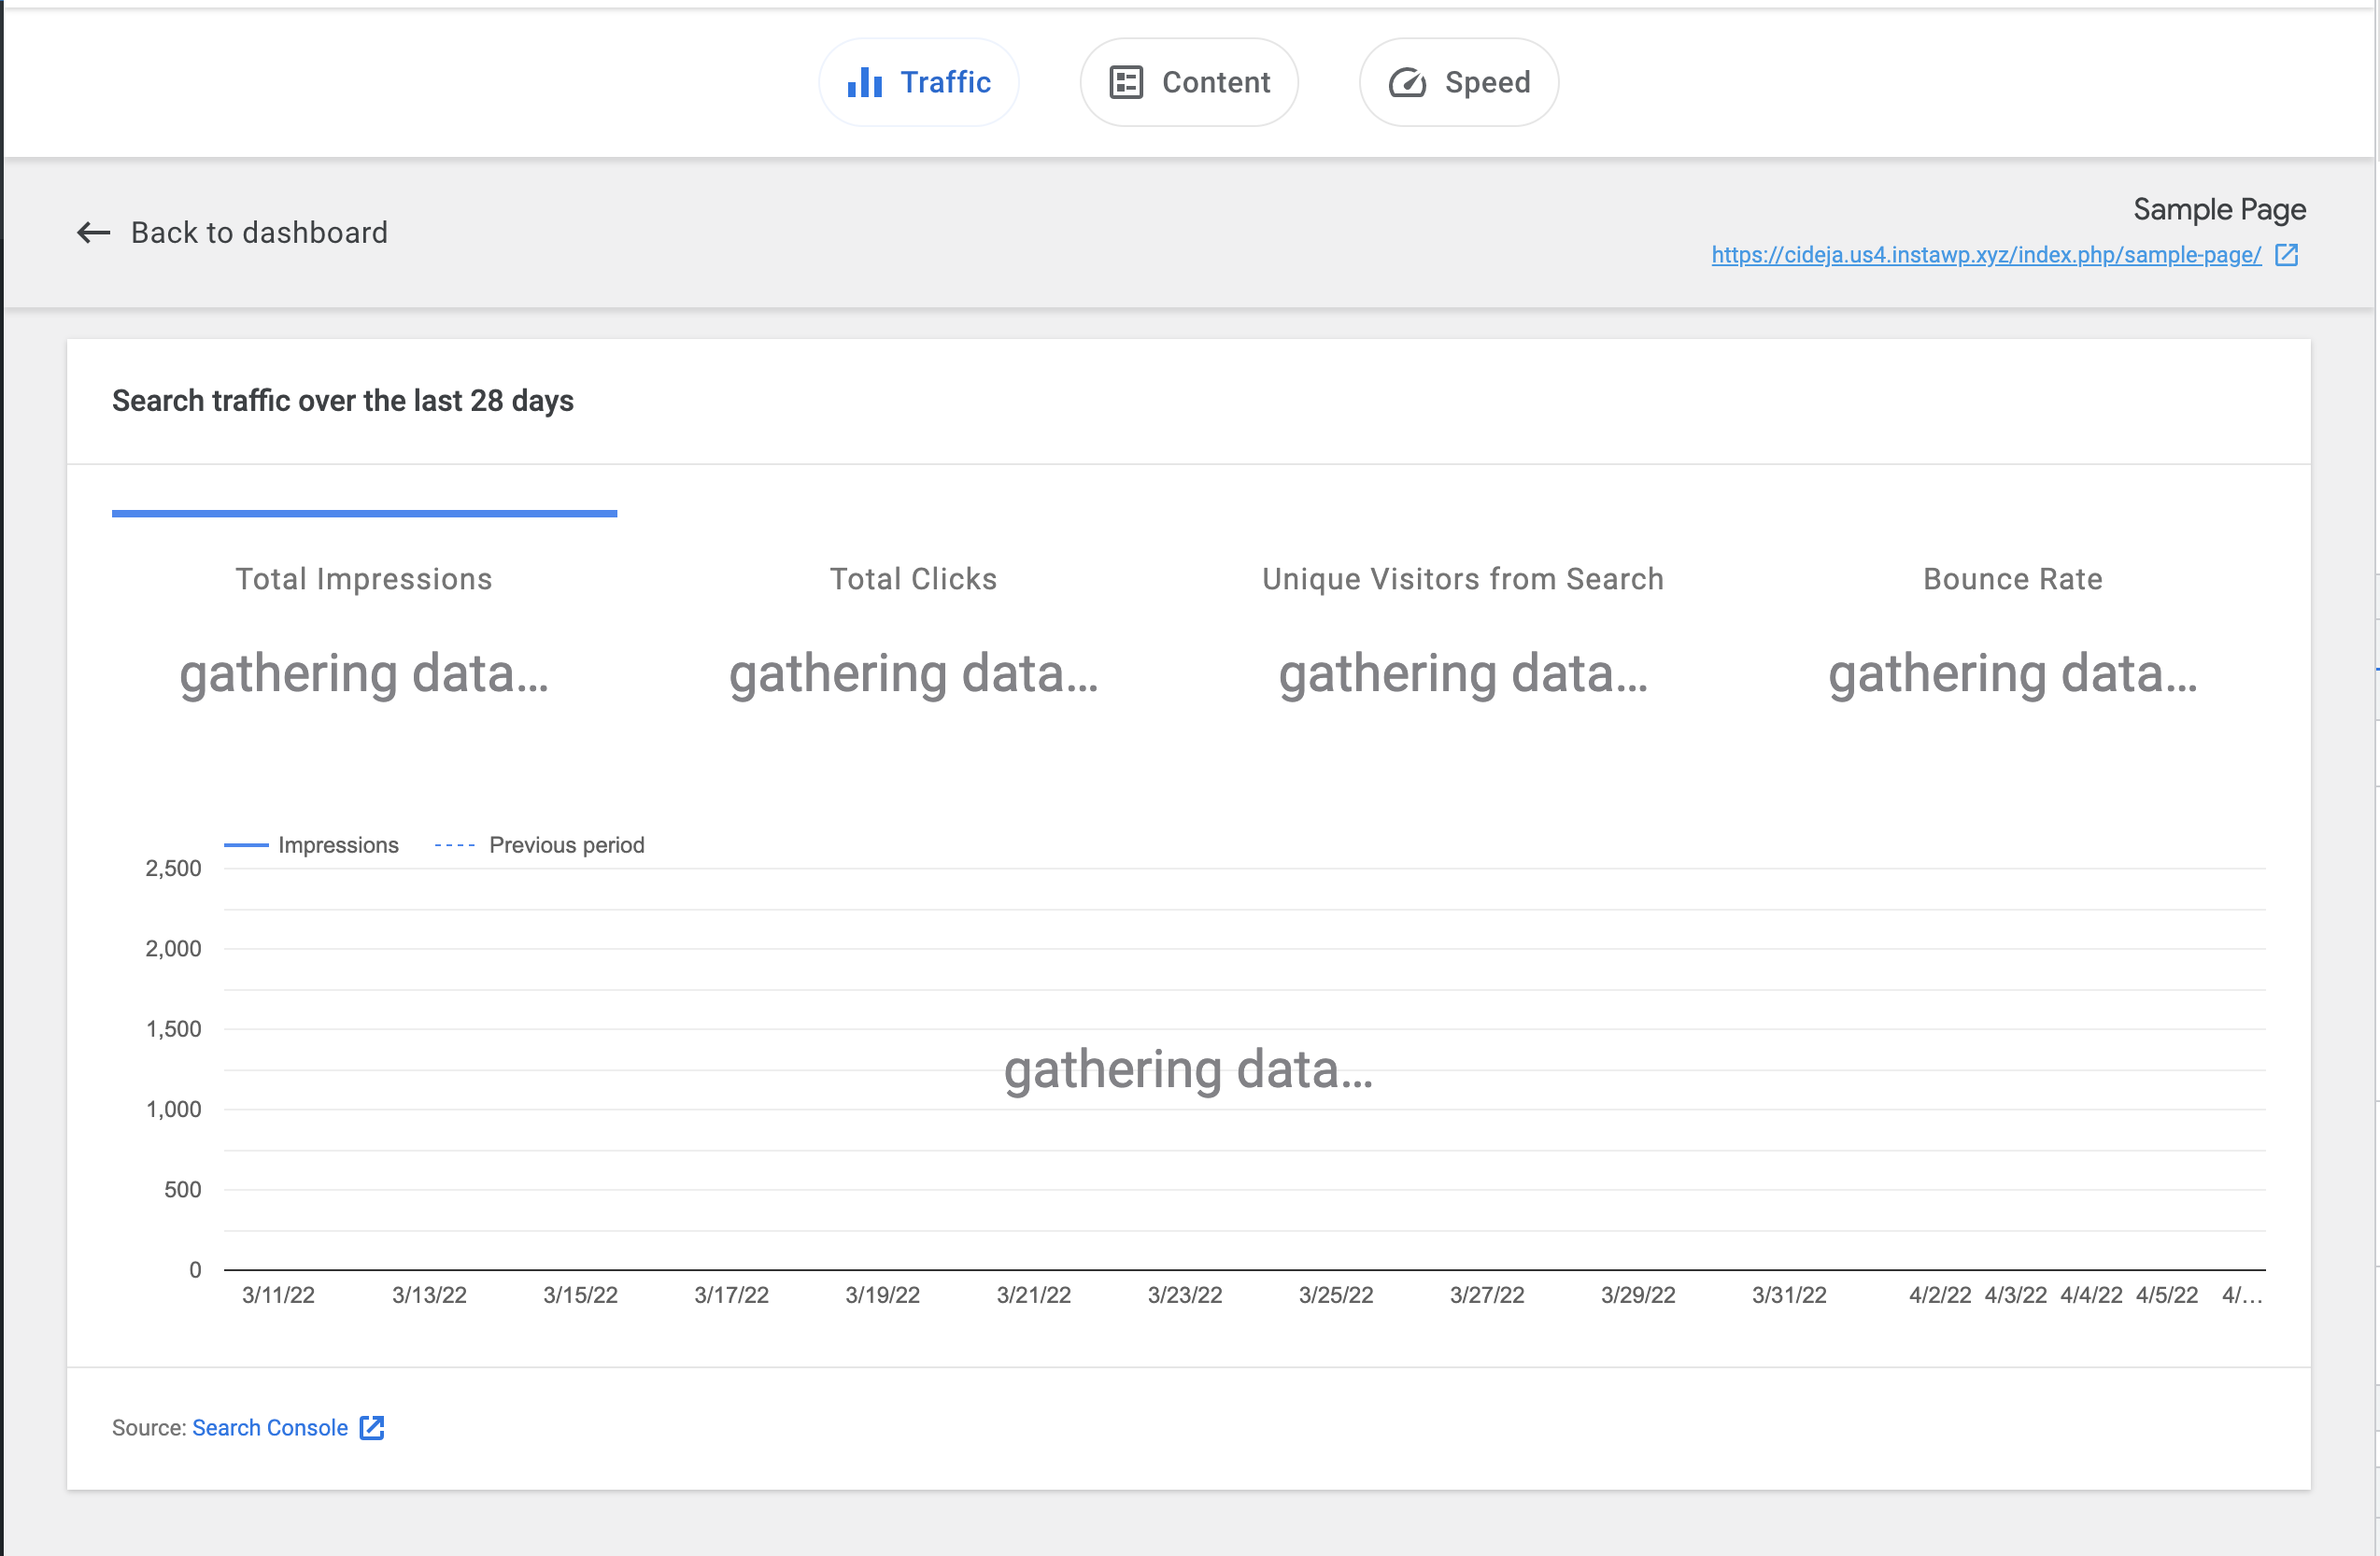The image size is (2380, 1556).
Task: Switch to the Speed tab
Action: point(1486,82)
